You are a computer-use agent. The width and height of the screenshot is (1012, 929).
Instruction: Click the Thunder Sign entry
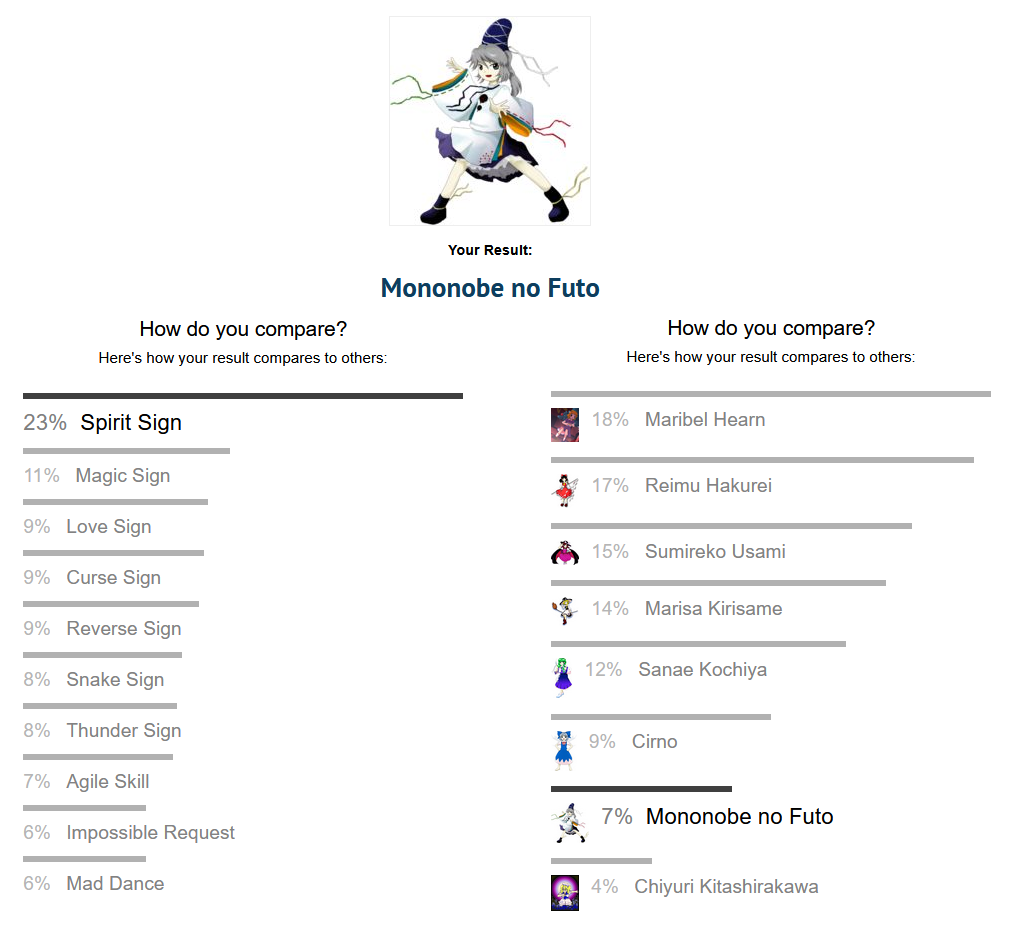pyautogui.click(x=123, y=731)
